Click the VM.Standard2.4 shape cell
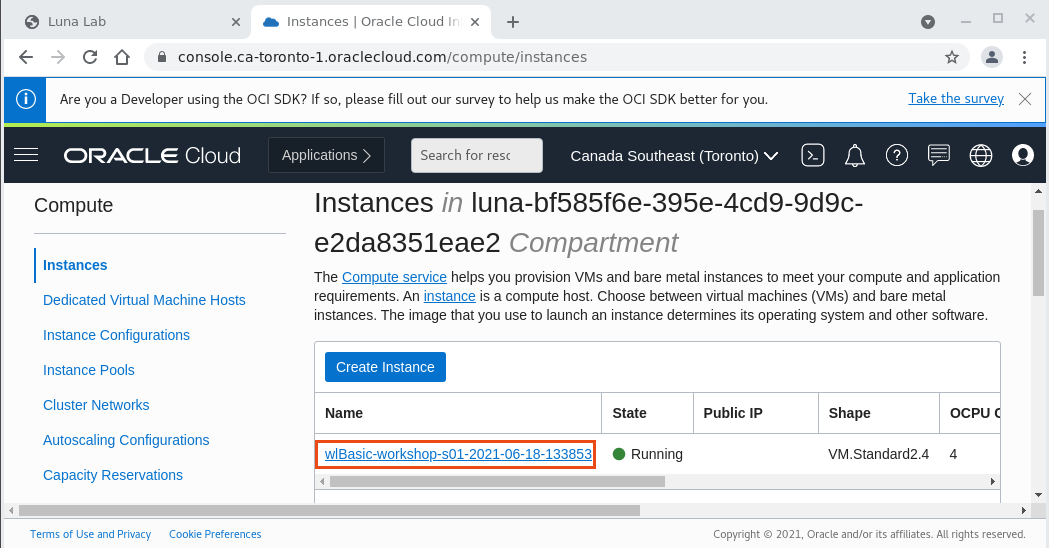This screenshot has width=1049, height=548. [878, 454]
